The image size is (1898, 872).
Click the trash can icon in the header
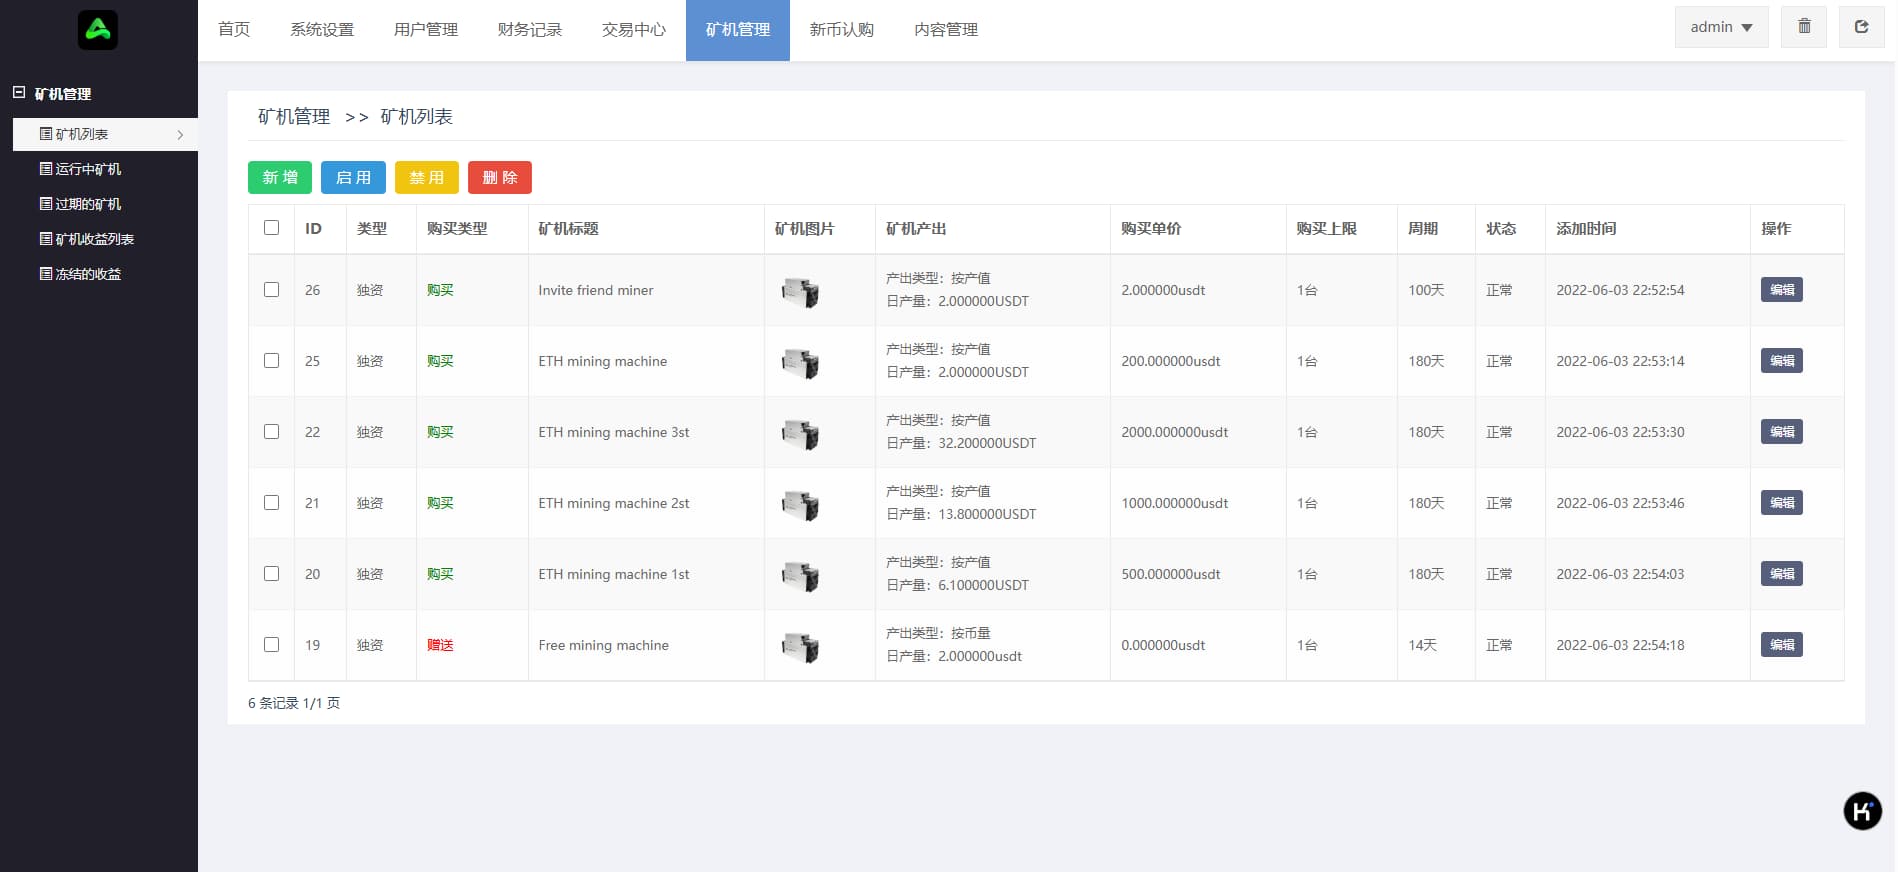[x=1804, y=27]
